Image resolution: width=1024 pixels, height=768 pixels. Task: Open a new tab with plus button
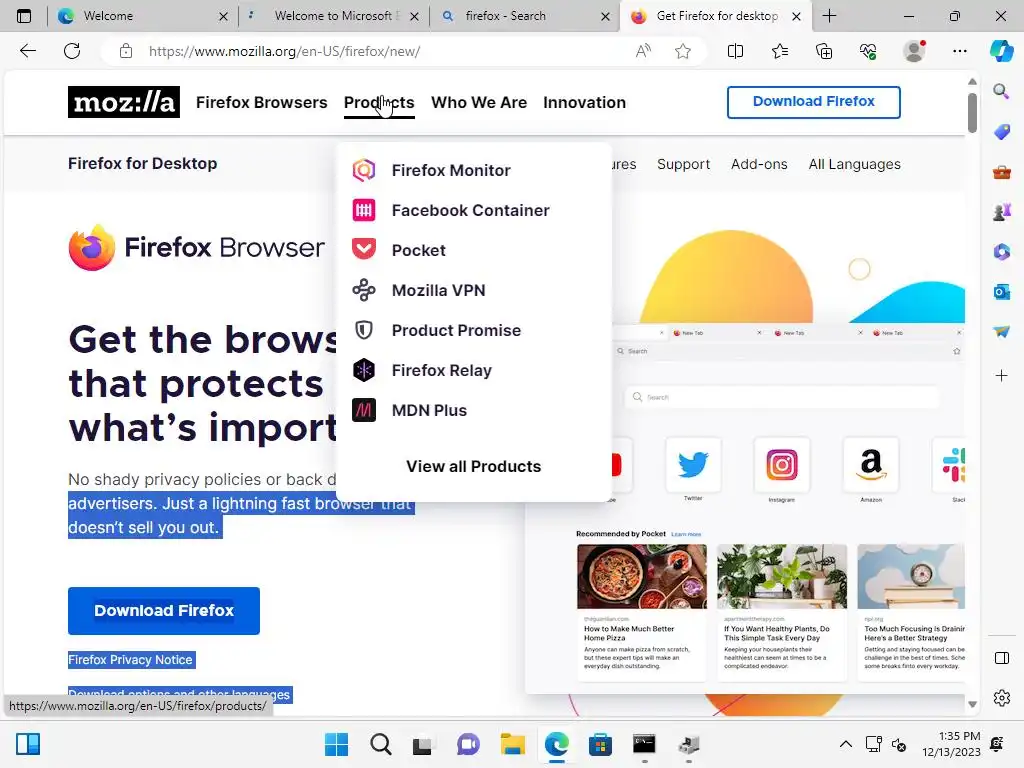pos(829,16)
